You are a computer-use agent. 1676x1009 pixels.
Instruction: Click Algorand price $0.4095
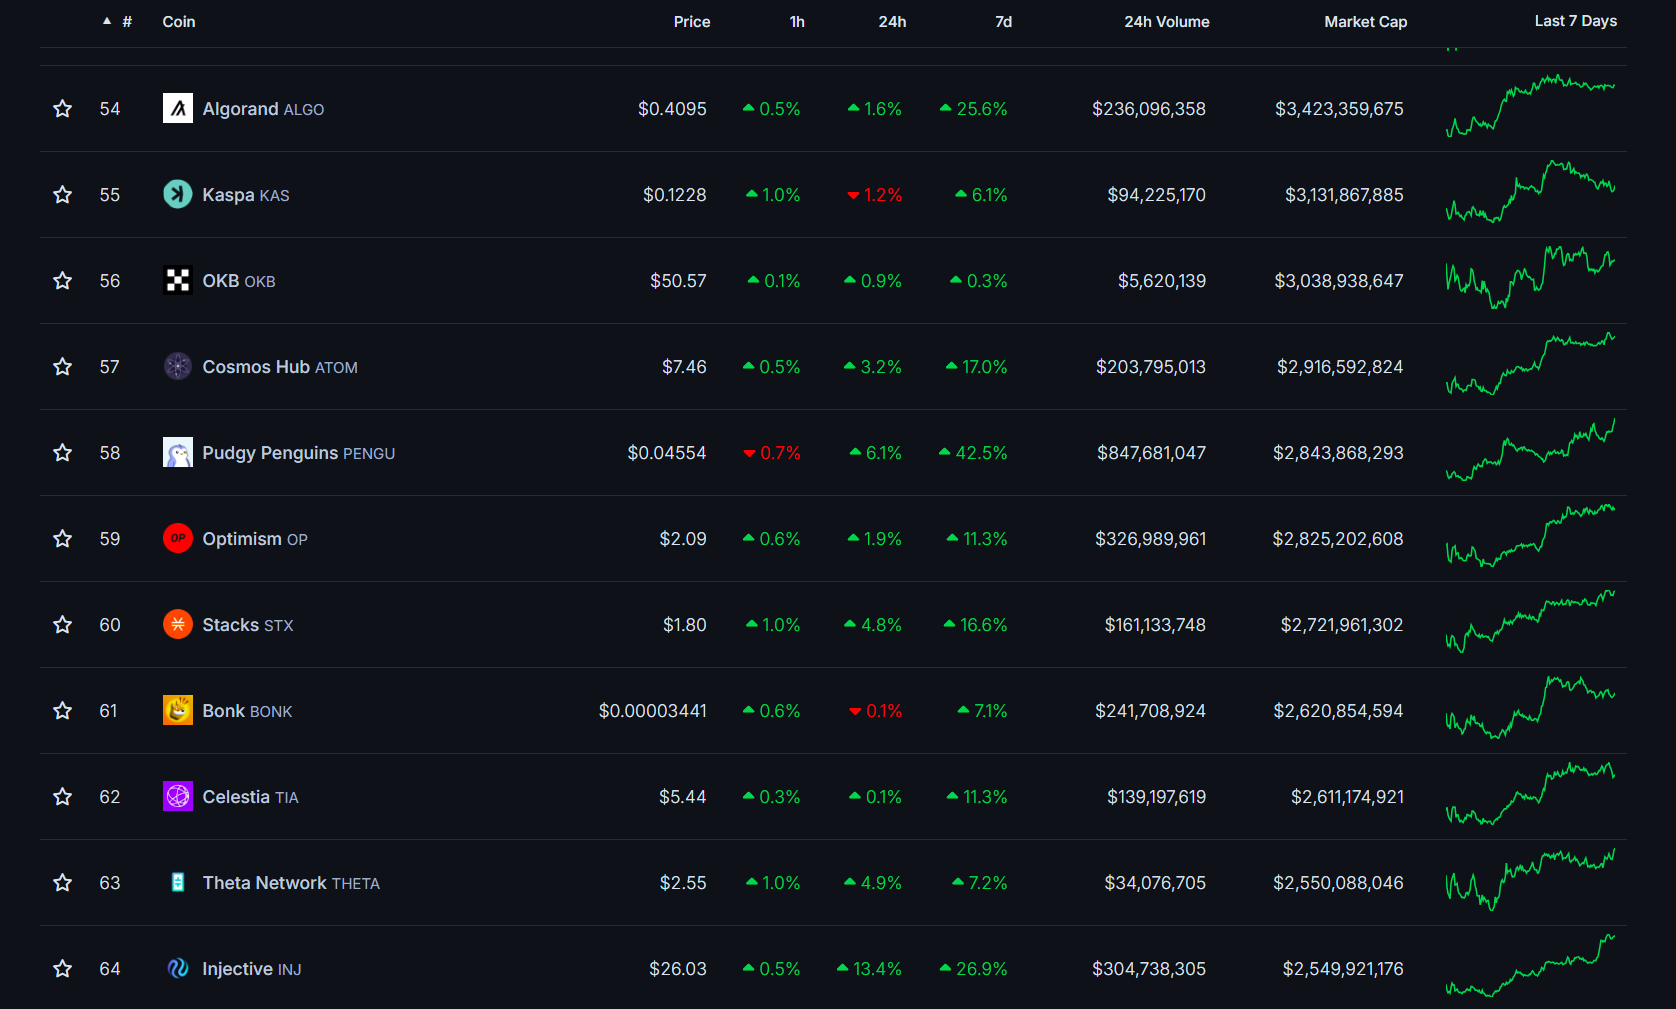point(672,109)
